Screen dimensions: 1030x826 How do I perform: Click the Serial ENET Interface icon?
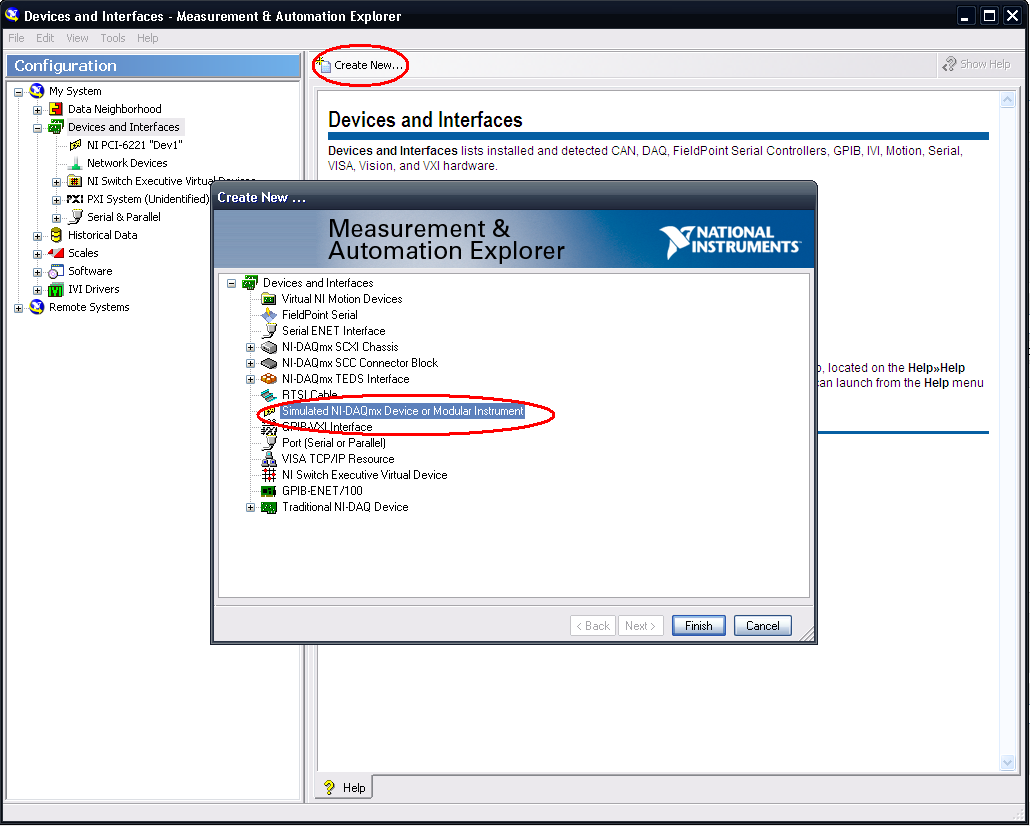point(269,331)
